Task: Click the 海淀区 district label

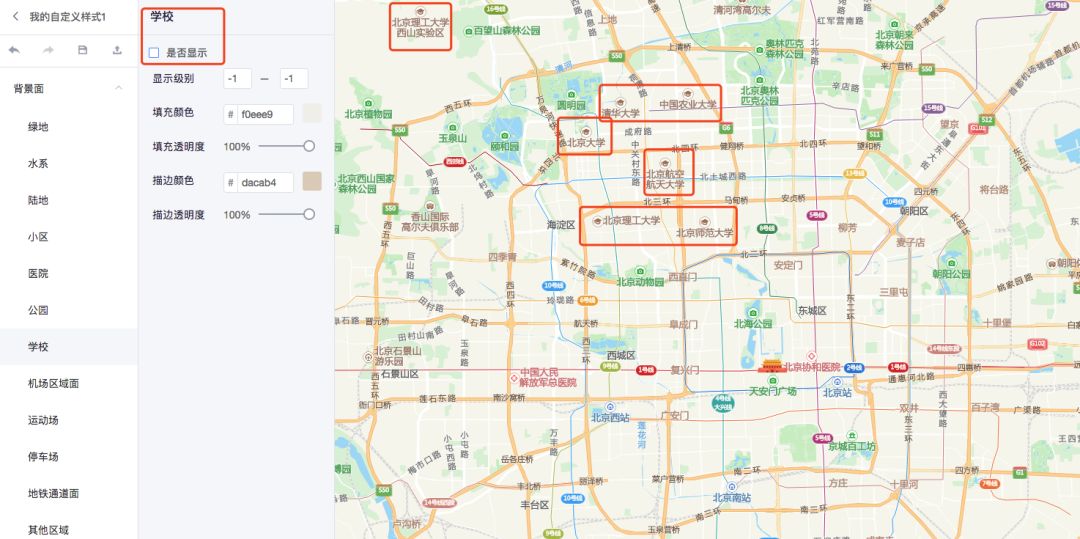Action: pyautogui.click(x=561, y=225)
